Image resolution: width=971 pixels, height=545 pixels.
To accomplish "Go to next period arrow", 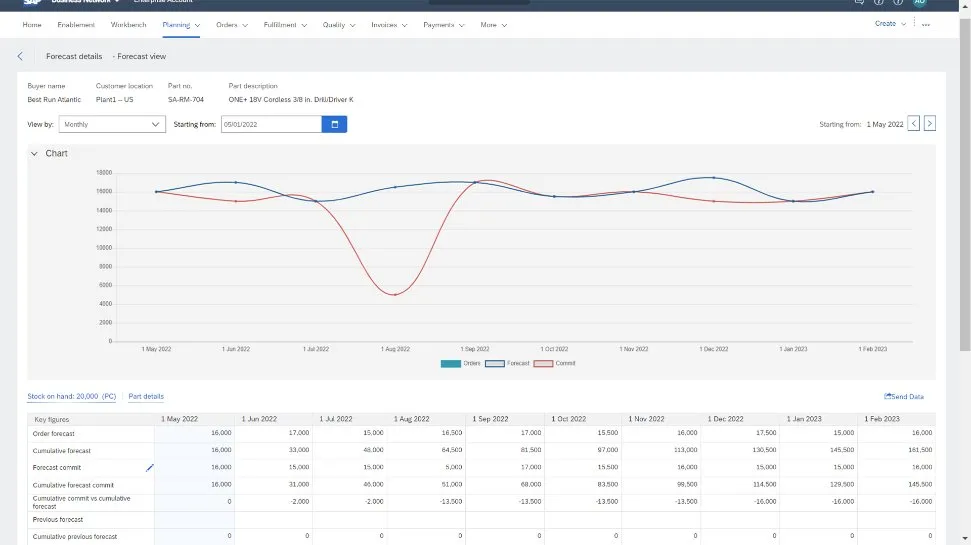I will [x=930, y=124].
